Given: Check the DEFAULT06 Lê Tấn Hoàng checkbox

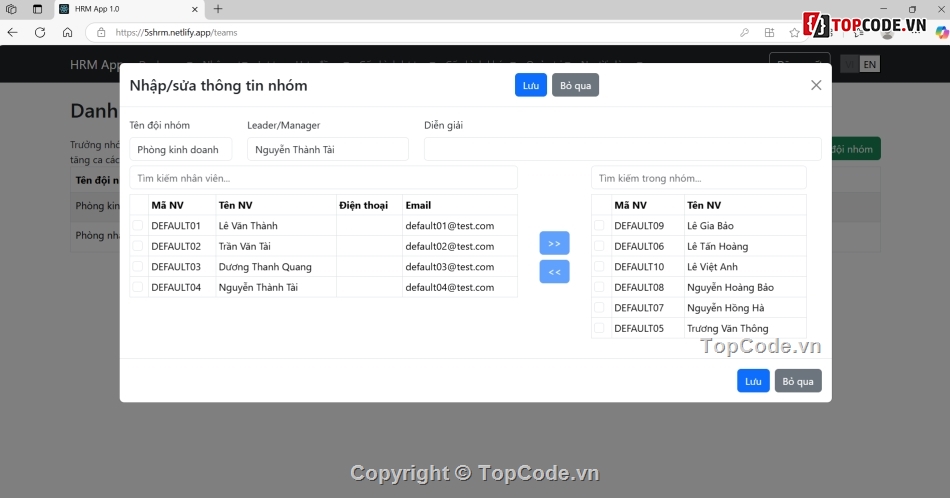Looking at the screenshot, I should 599,246.
